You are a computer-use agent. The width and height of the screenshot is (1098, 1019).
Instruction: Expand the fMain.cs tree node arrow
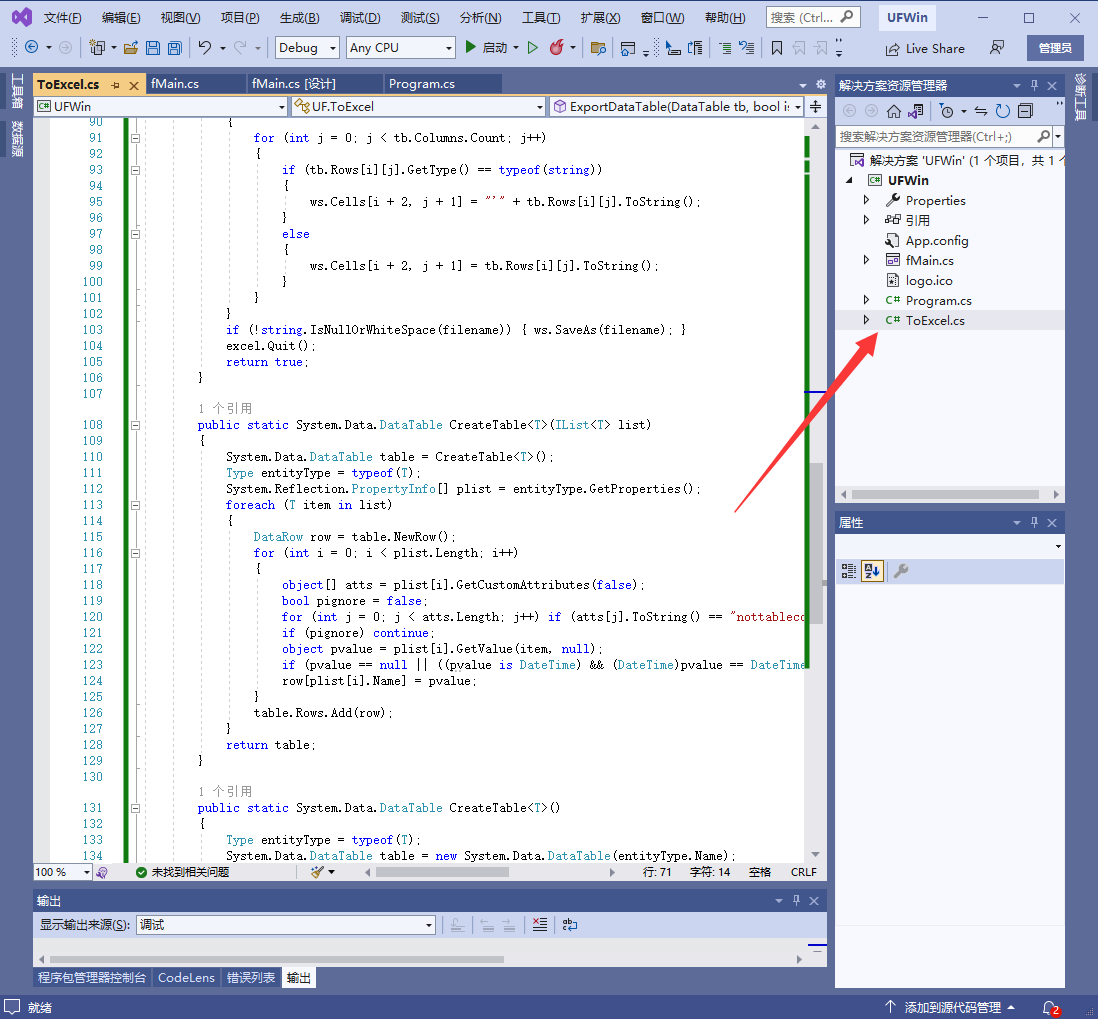coord(866,260)
